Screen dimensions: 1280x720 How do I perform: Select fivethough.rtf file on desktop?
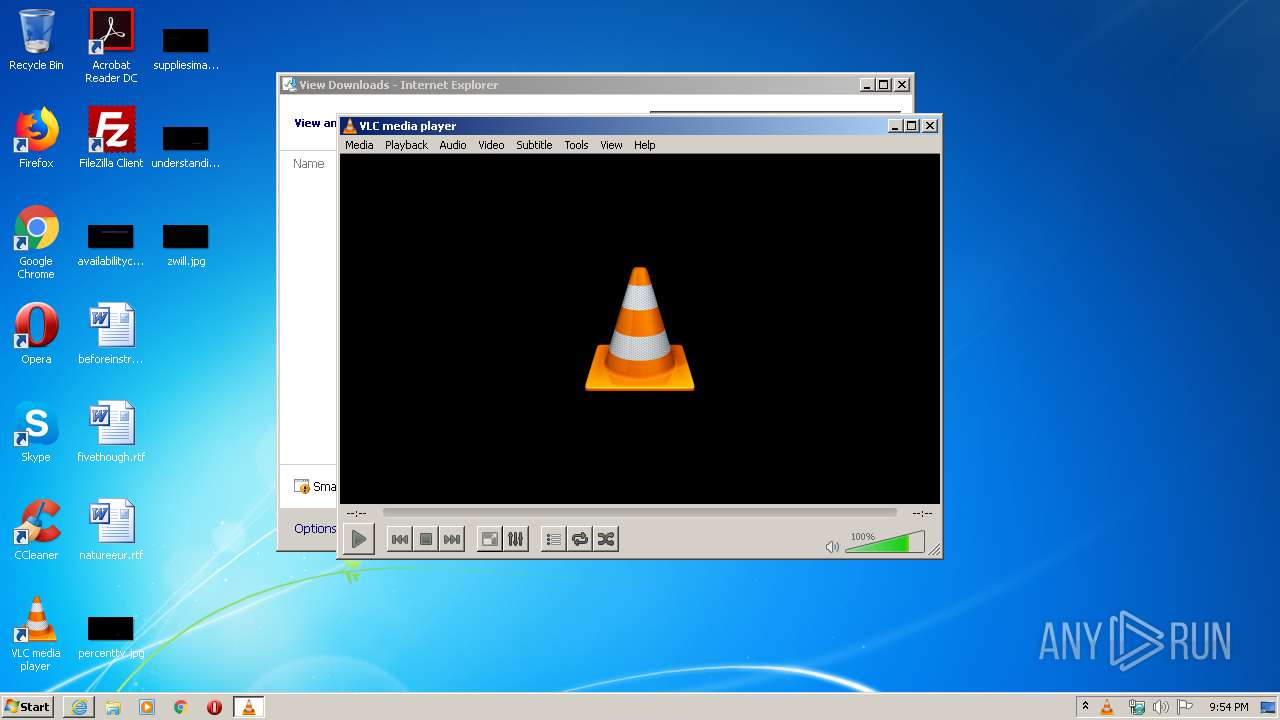(x=111, y=432)
